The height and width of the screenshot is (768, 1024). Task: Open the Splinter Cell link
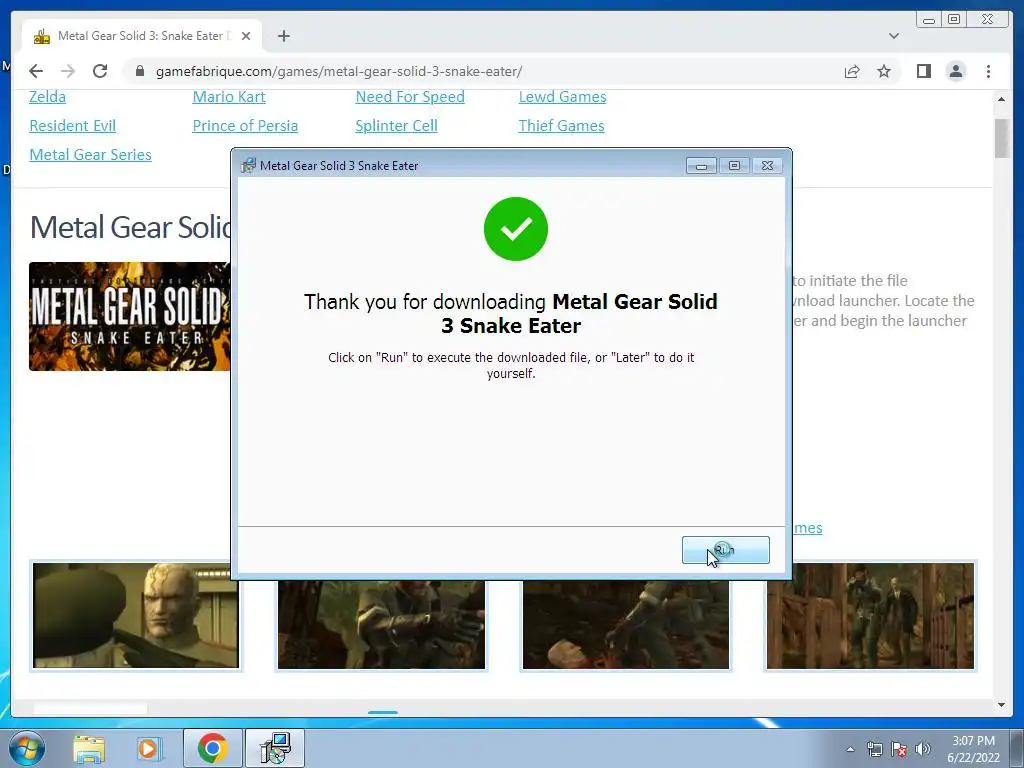(x=396, y=125)
